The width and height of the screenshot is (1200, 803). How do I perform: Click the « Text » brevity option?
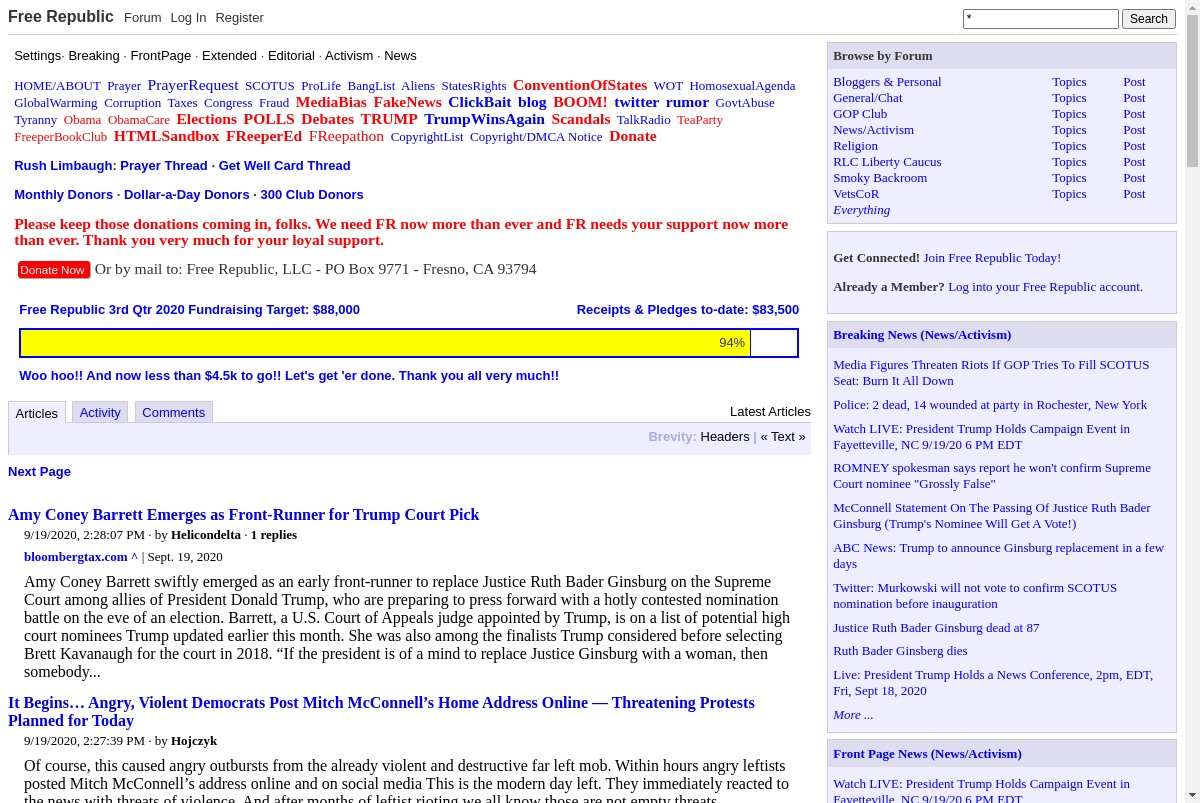(783, 437)
